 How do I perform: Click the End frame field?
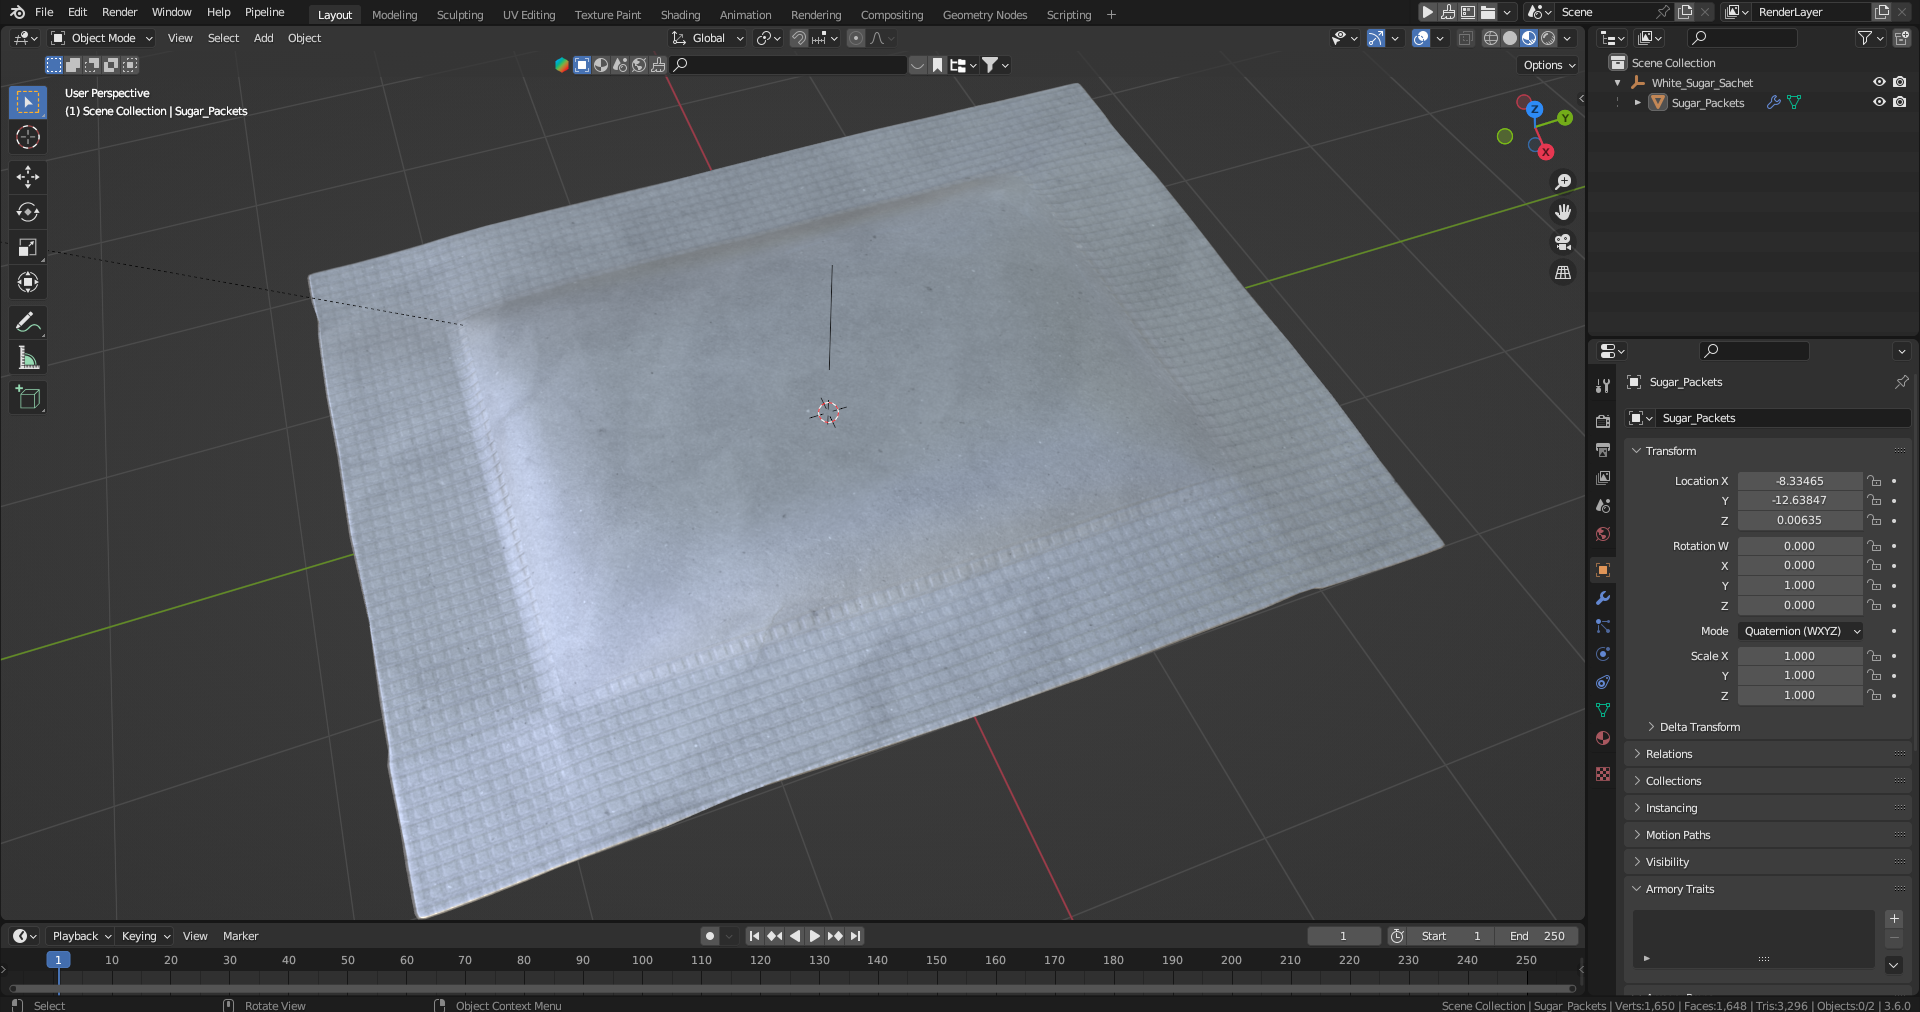(x=1537, y=936)
